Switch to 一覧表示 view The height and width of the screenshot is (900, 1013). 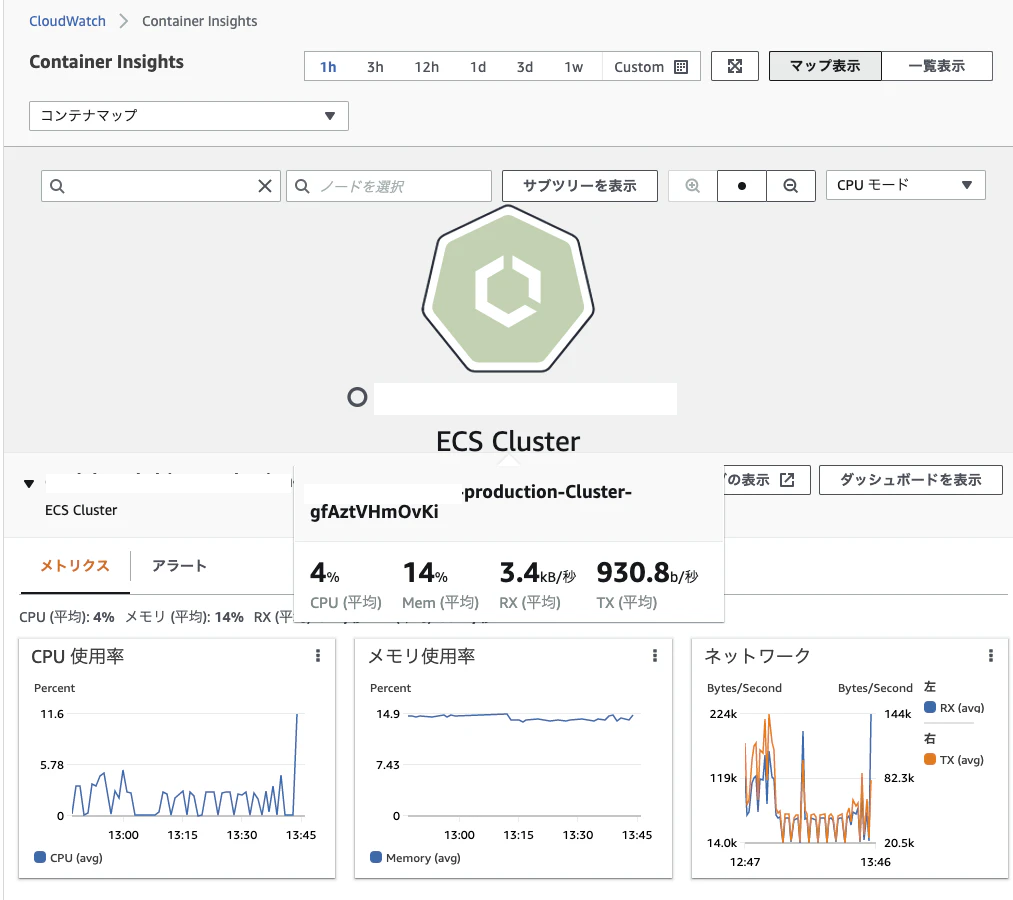pyautogui.click(x=937, y=66)
